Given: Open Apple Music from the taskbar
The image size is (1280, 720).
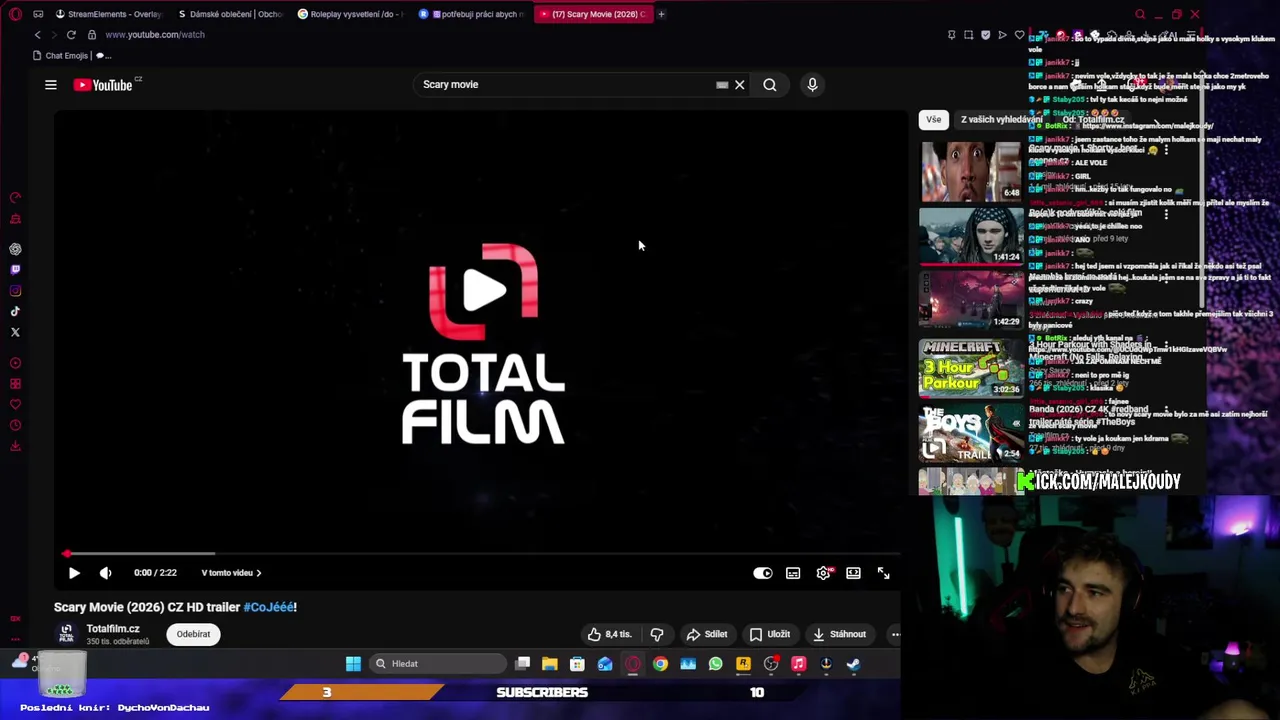Looking at the screenshot, I should coord(798,664).
